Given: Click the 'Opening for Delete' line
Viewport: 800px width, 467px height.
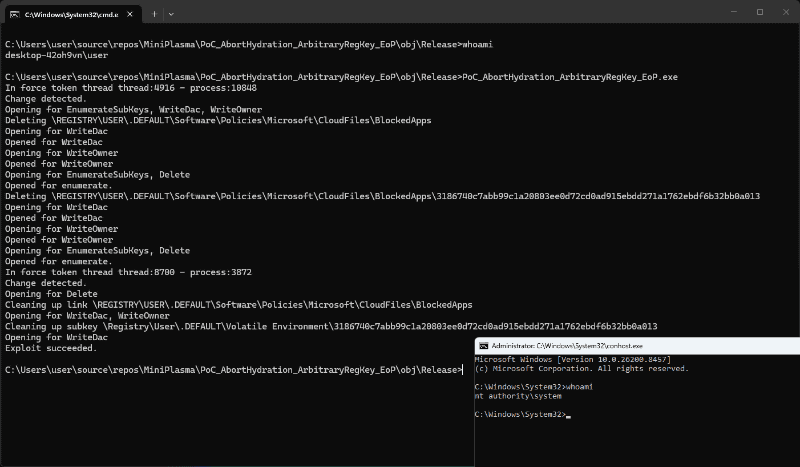Looking at the screenshot, I should 51,294.
